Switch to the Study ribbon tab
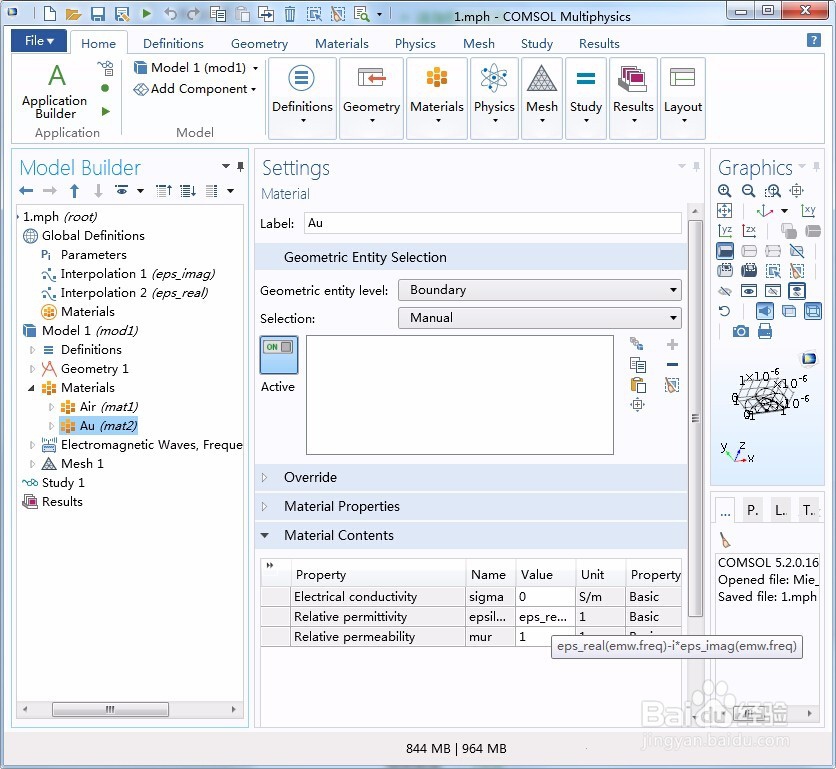 pyautogui.click(x=536, y=44)
